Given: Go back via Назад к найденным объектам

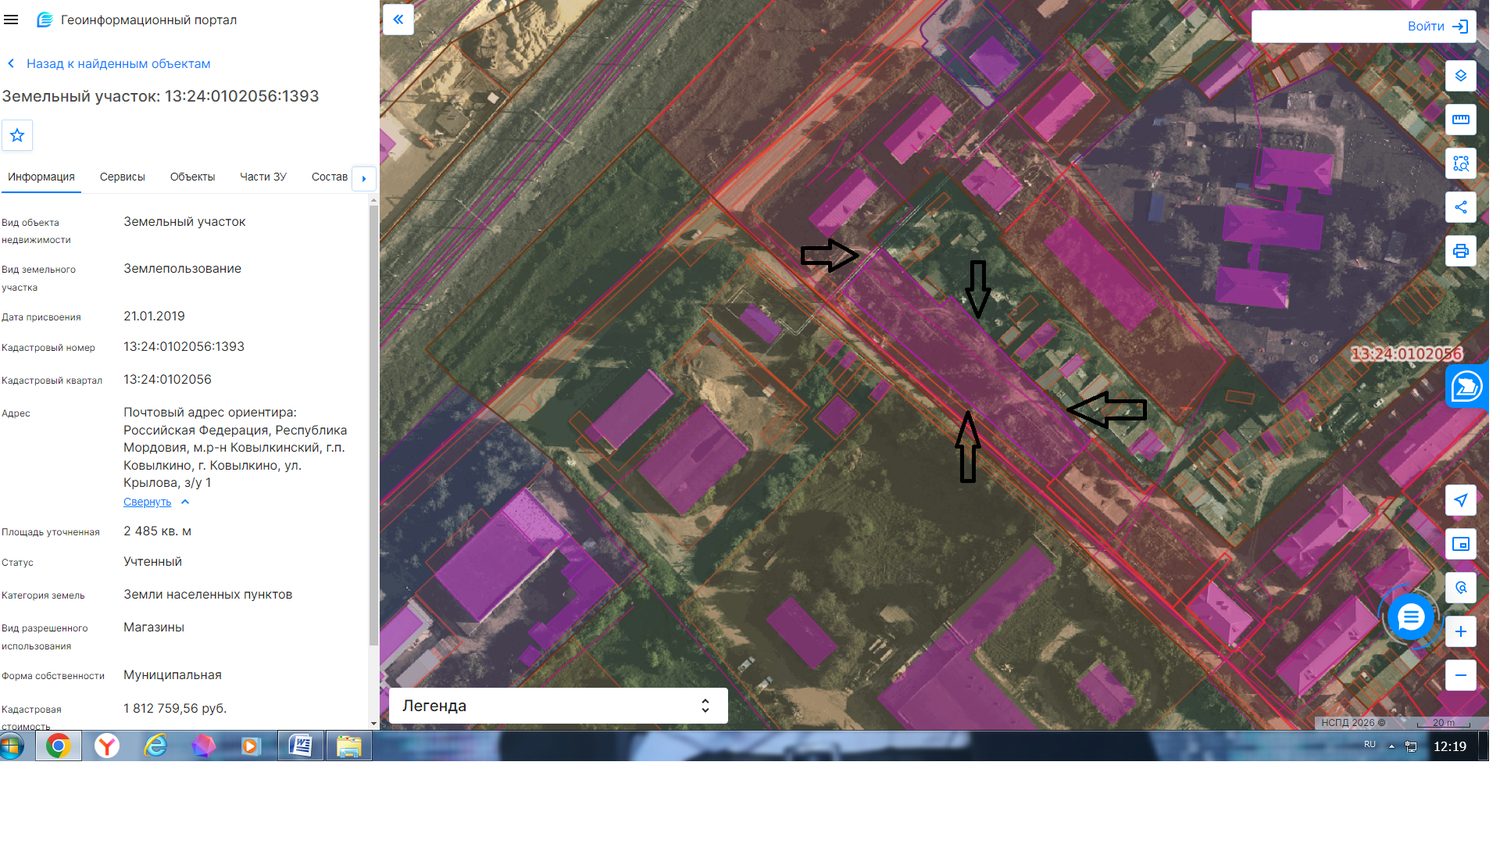Looking at the screenshot, I should click(x=118, y=64).
